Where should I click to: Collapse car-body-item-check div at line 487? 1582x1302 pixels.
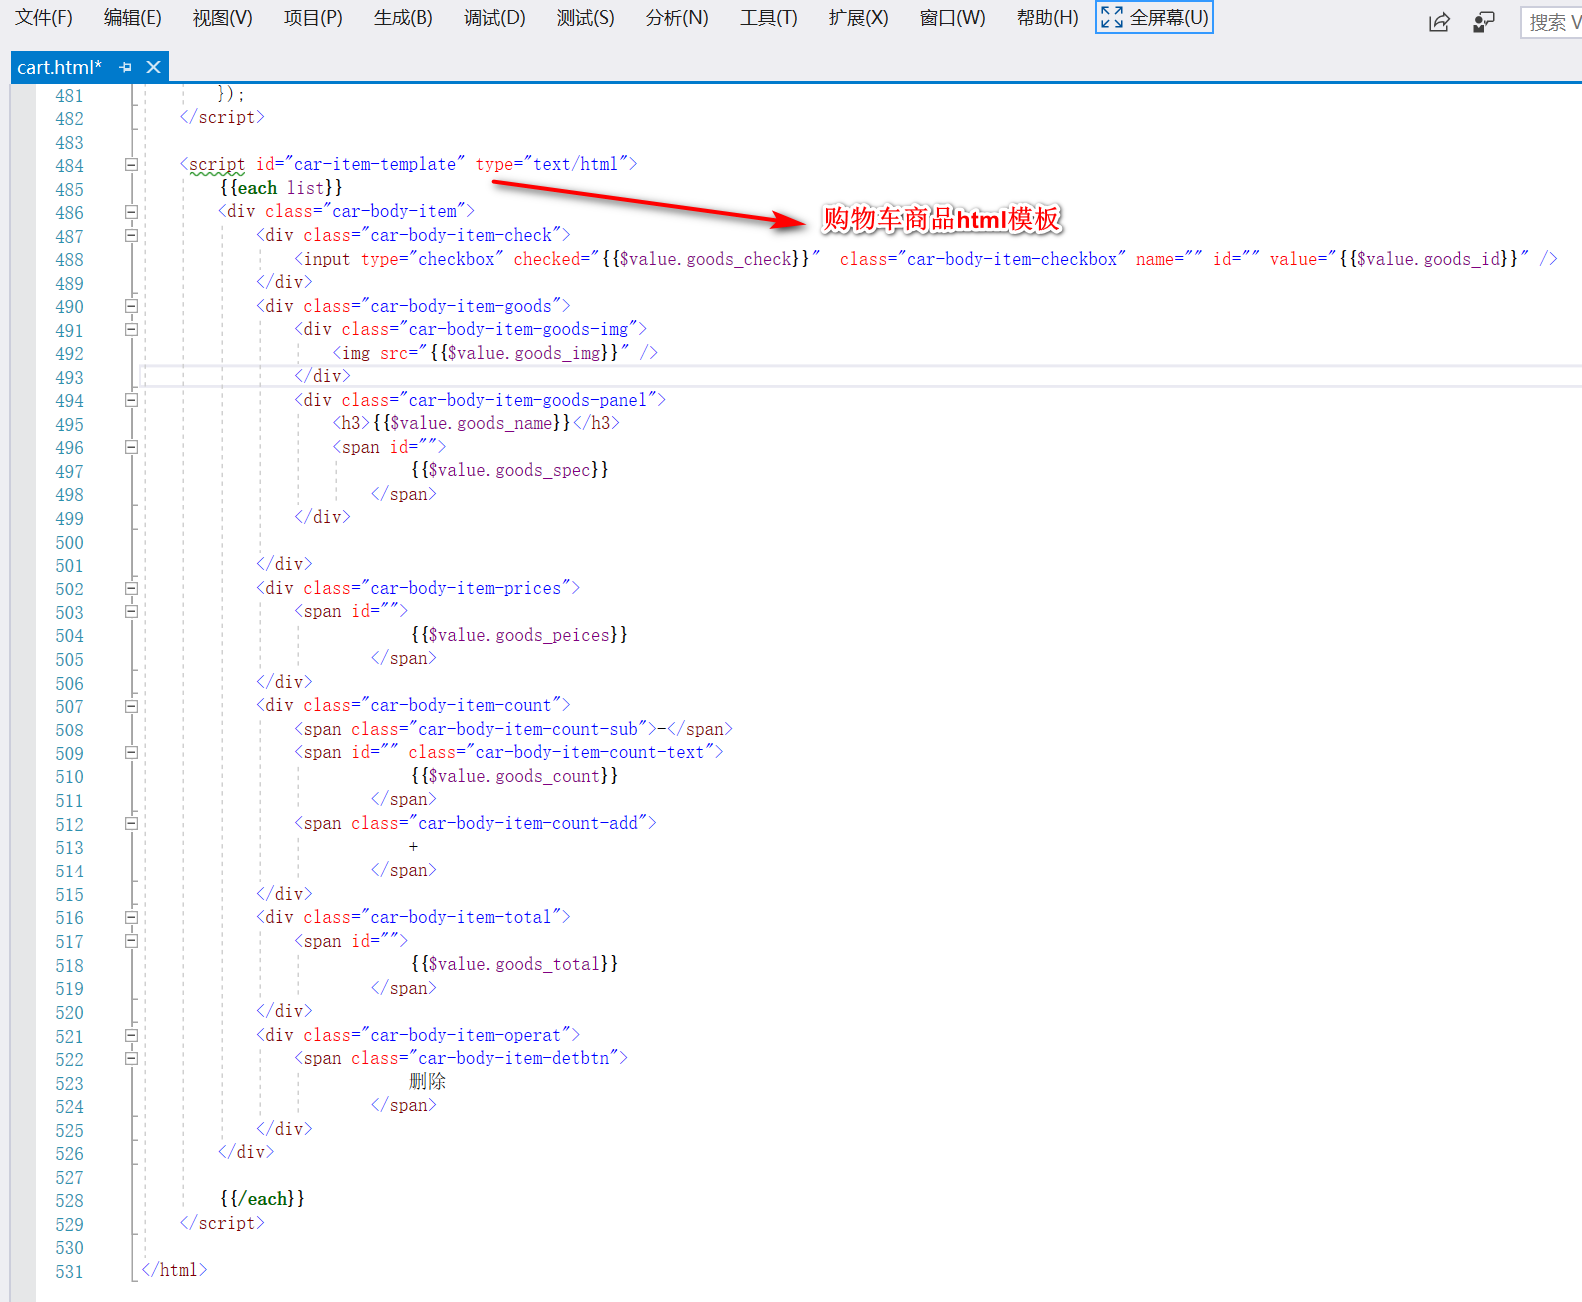point(131,235)
